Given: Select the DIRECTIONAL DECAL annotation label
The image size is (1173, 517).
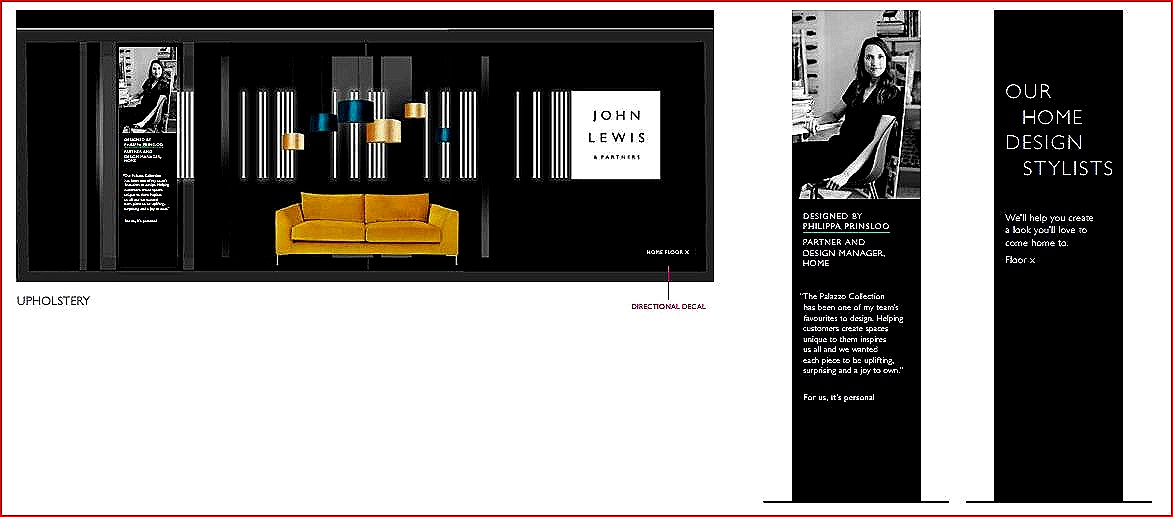Looking at the screenshot, I should click(668, 307).
